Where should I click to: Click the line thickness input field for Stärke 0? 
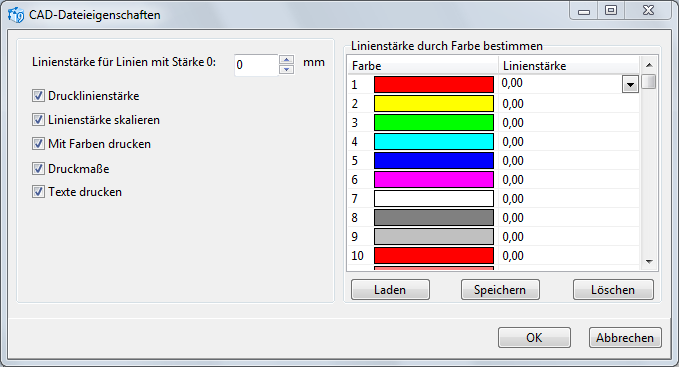[256, 65]
